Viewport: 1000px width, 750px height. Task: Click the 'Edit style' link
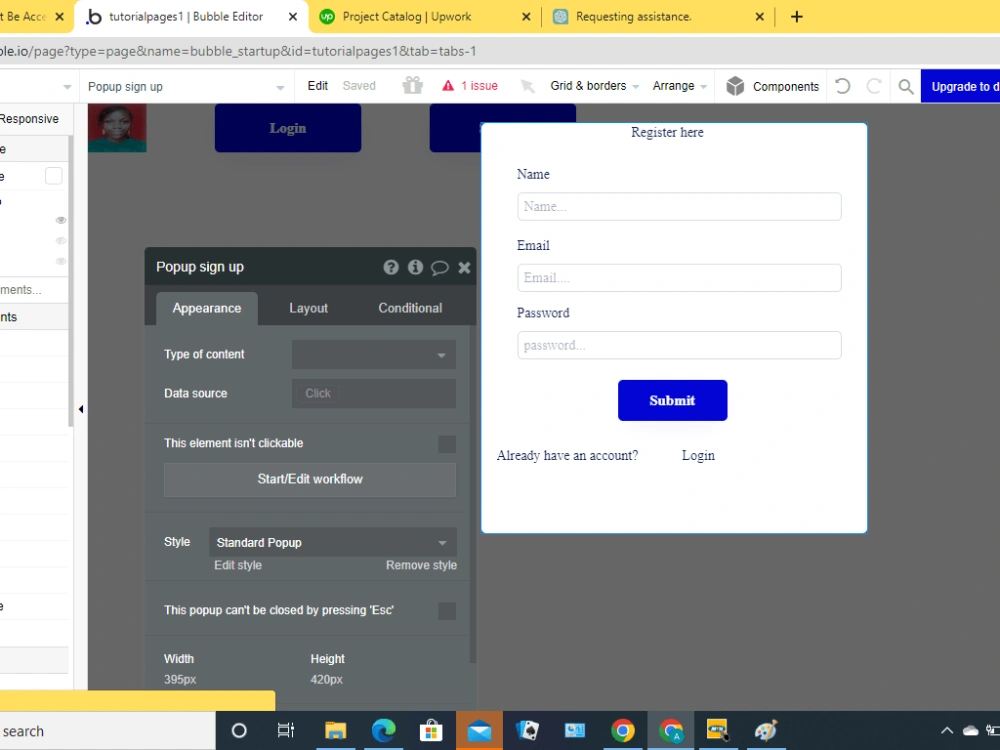tap(238, 565)
